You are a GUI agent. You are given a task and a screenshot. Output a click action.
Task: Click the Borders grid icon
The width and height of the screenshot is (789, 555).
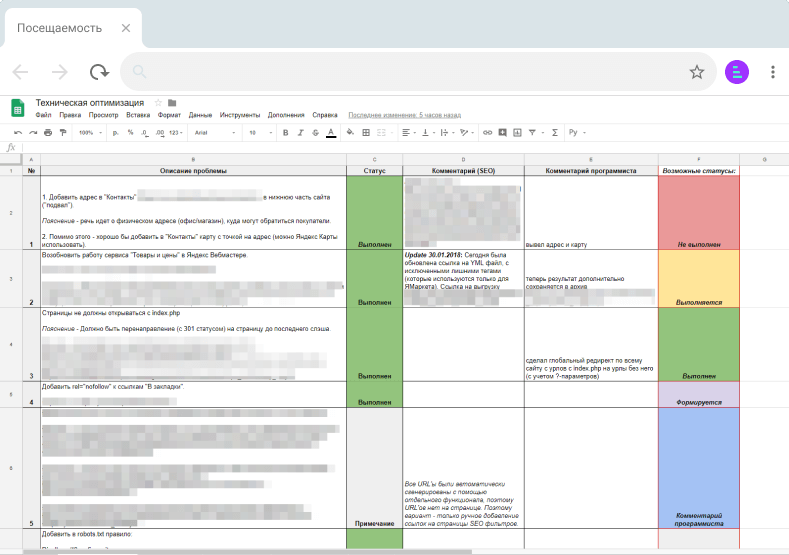[x=366, y=132]
